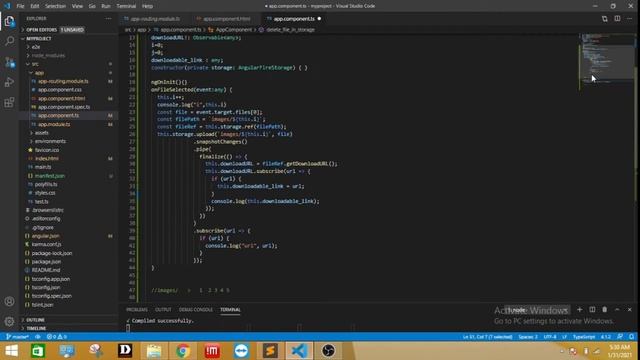The height and width of the screenshot is (360, 640).
Task: Open Explorer more actions ellipsis
Action: 108,18
